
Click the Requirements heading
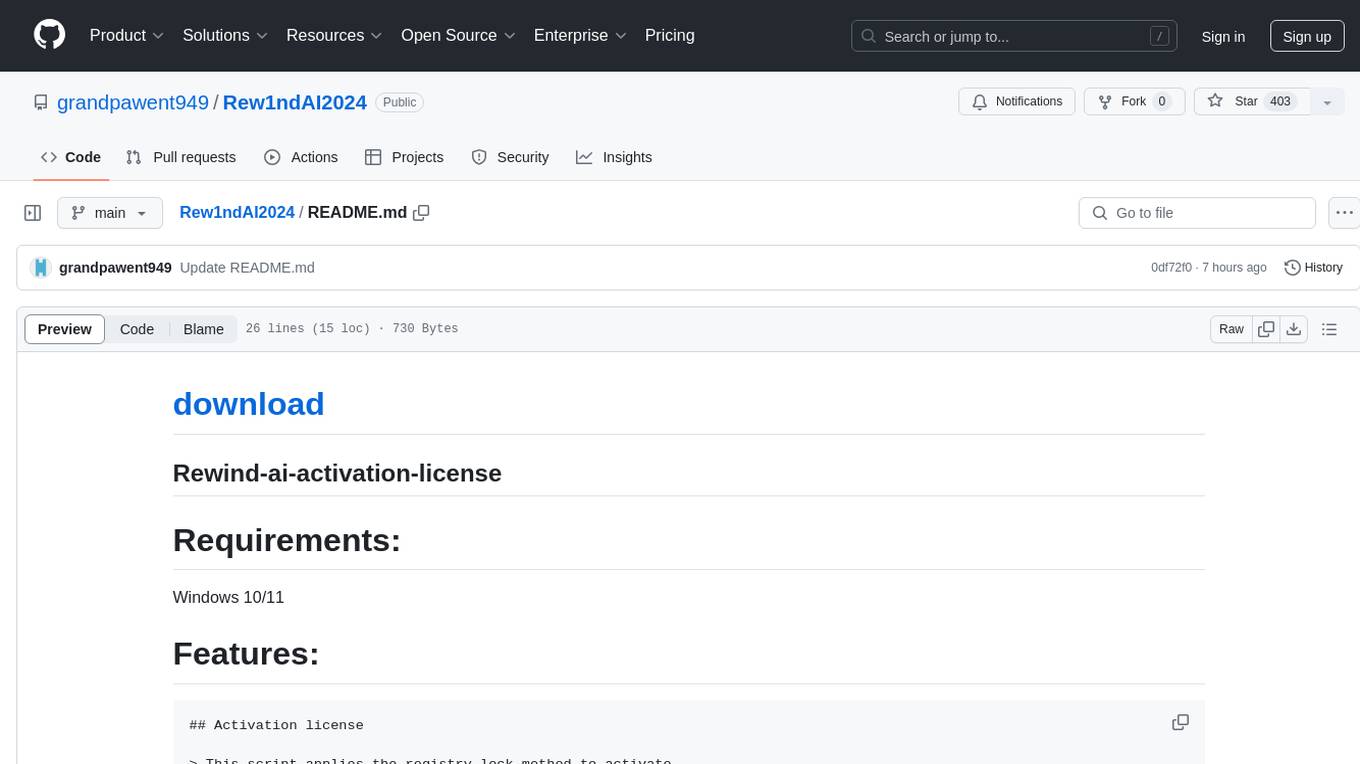[x=287, y=540]
